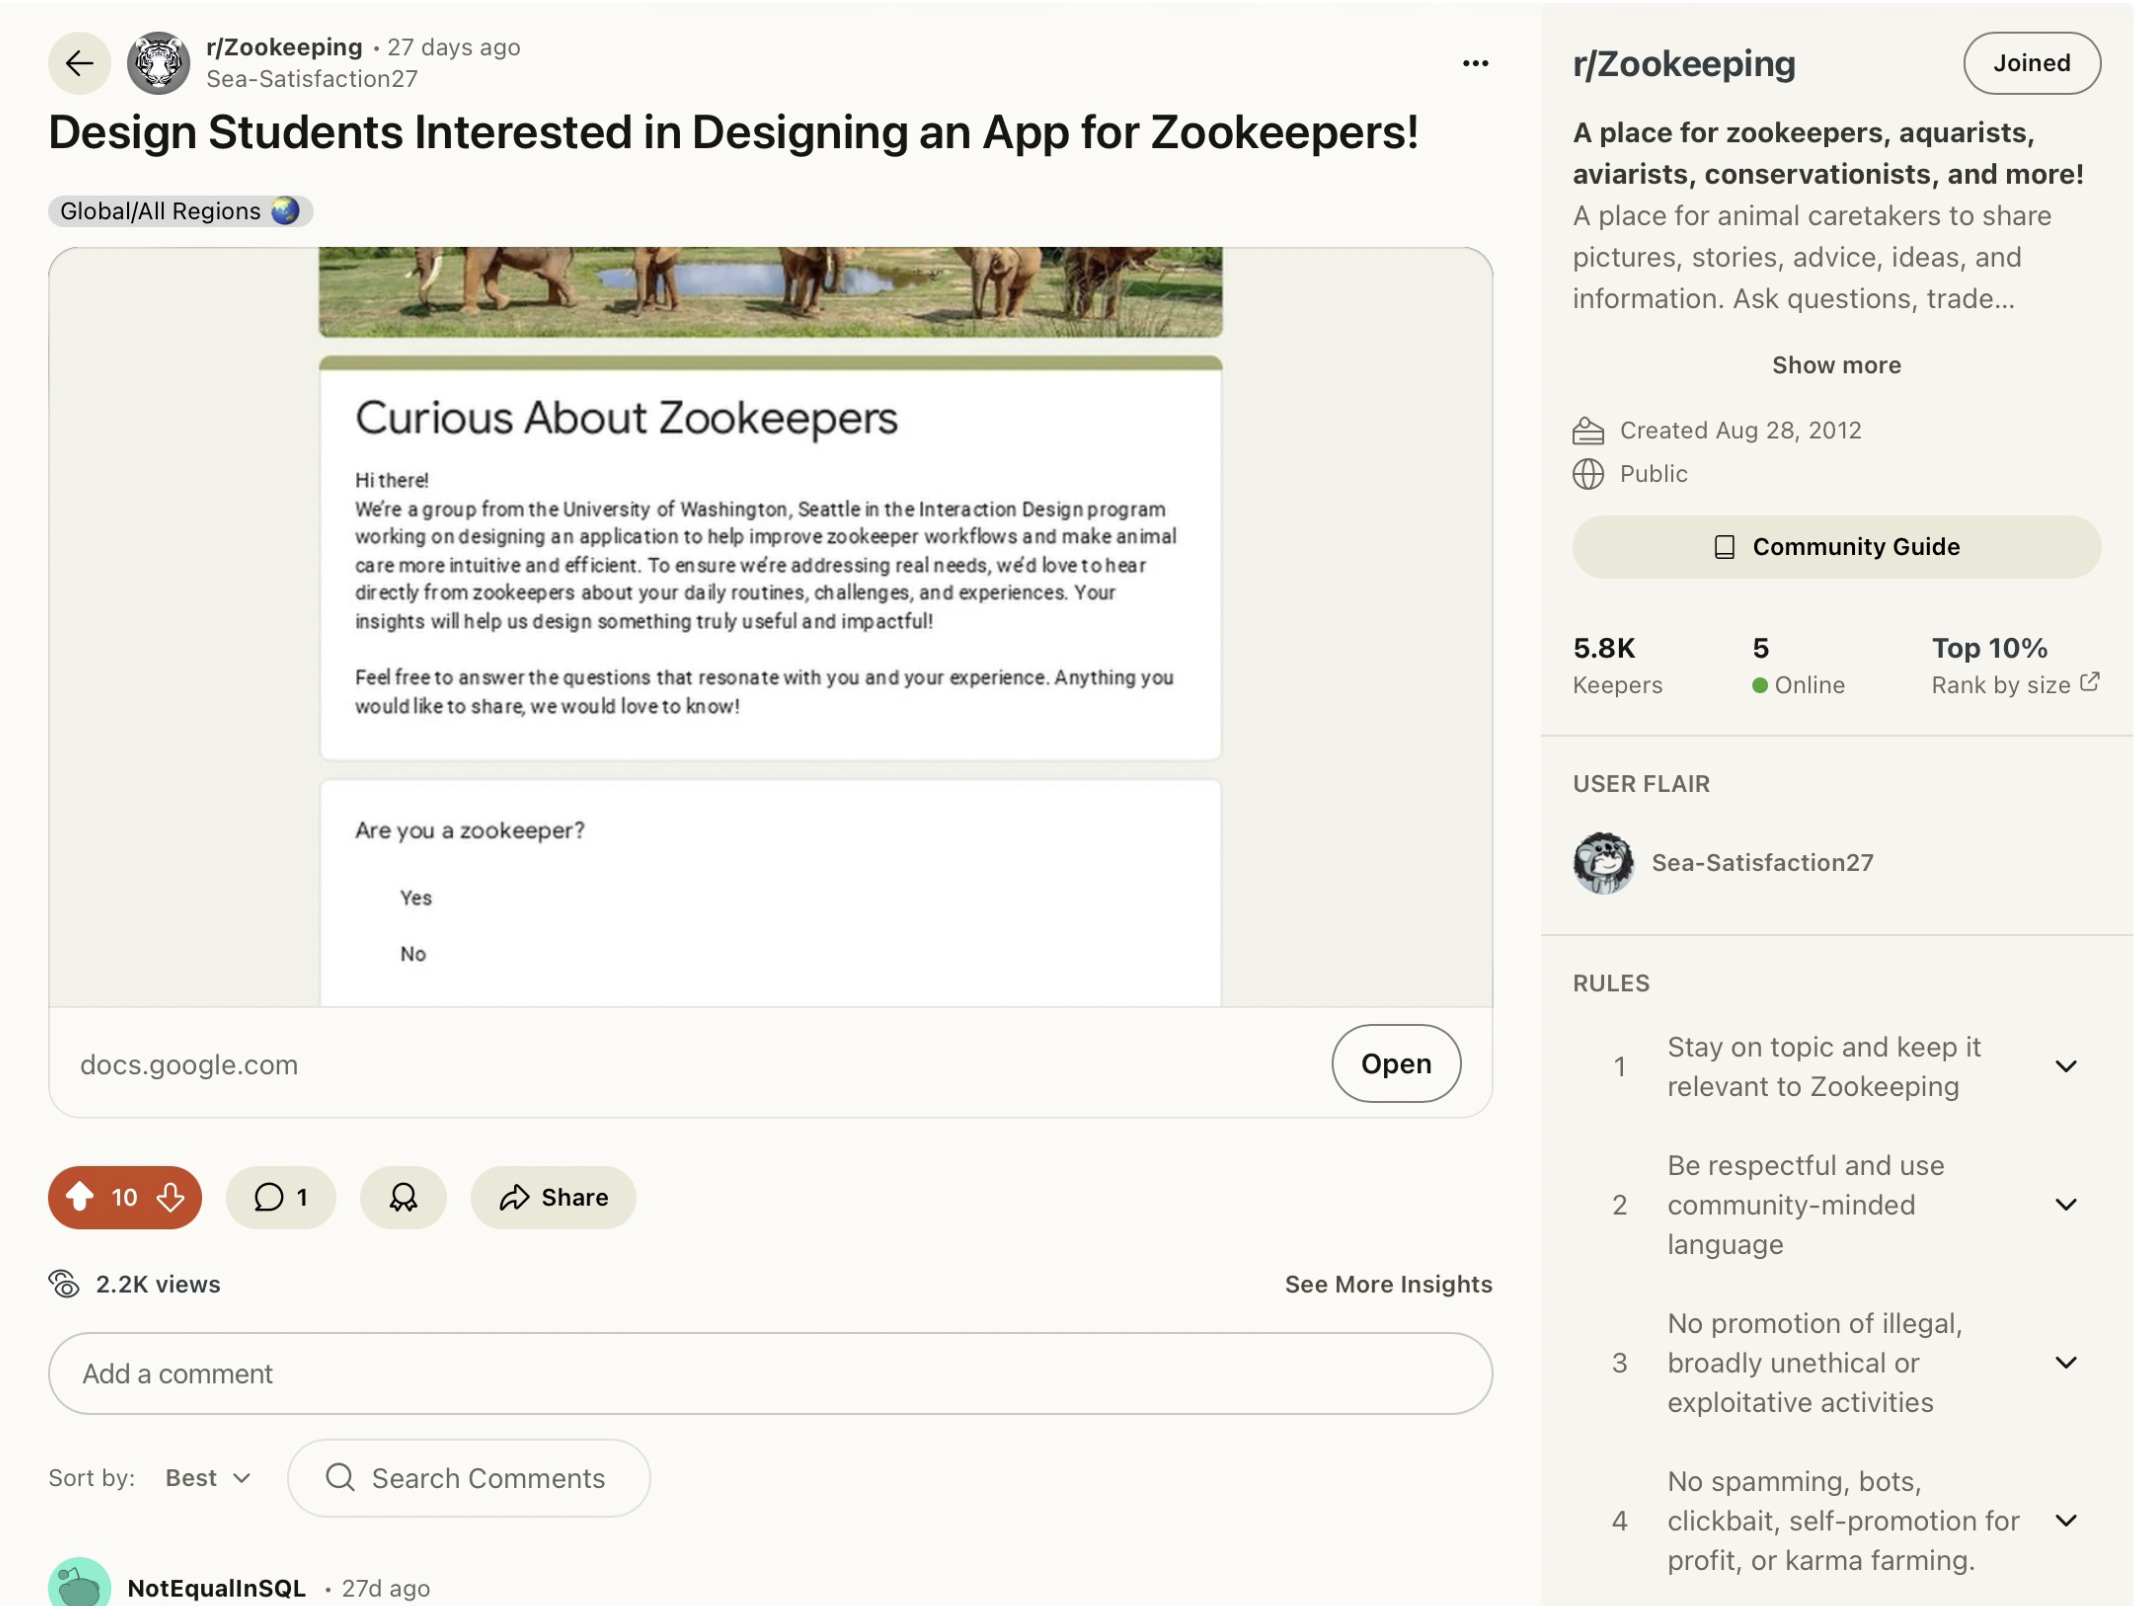Click the back arrow button
This screenshot has width=2136, height=1606.
[79, 63]
